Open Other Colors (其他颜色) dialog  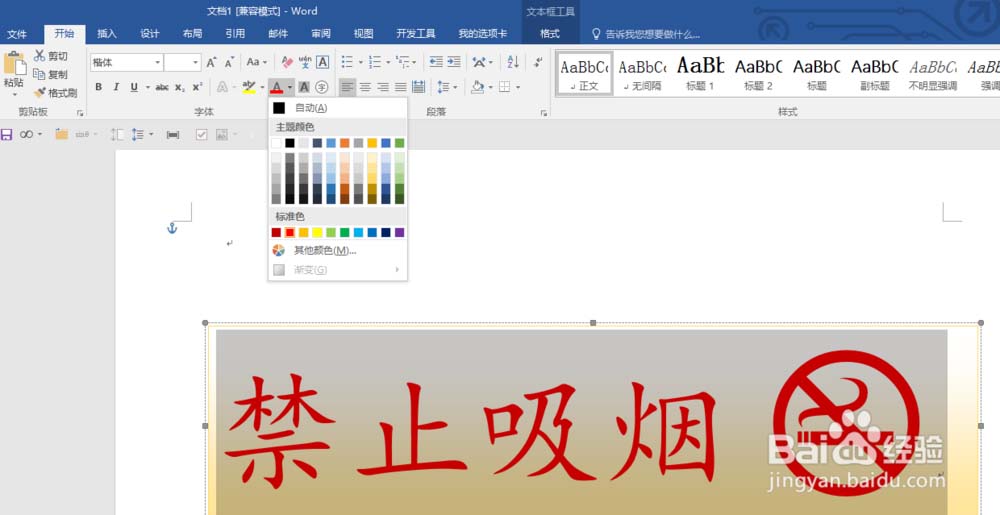[x=337, y=250]
